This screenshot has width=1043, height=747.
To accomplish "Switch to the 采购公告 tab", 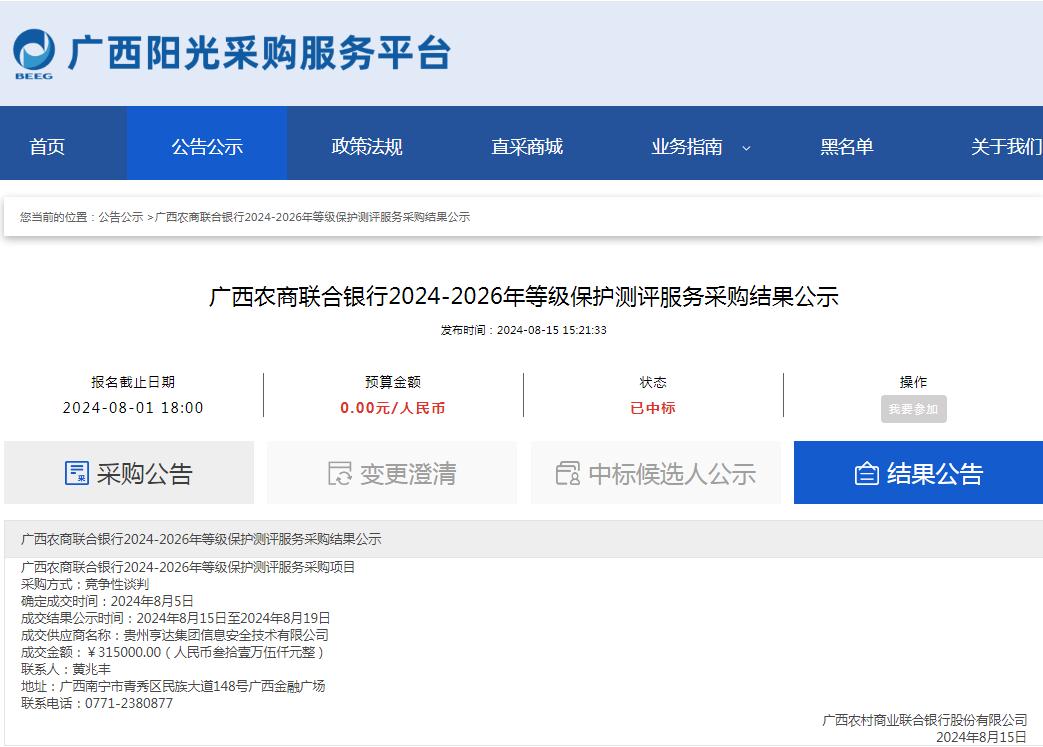I will tap(129, 472).
